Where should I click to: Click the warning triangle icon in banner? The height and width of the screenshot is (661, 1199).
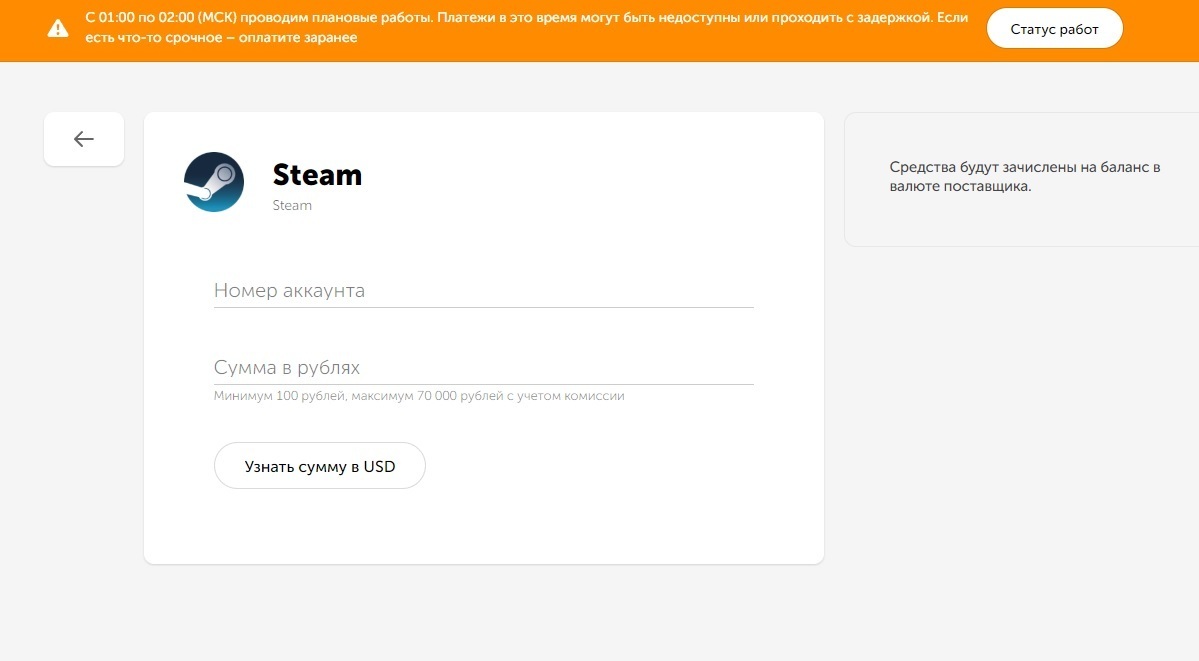point(58,29)
